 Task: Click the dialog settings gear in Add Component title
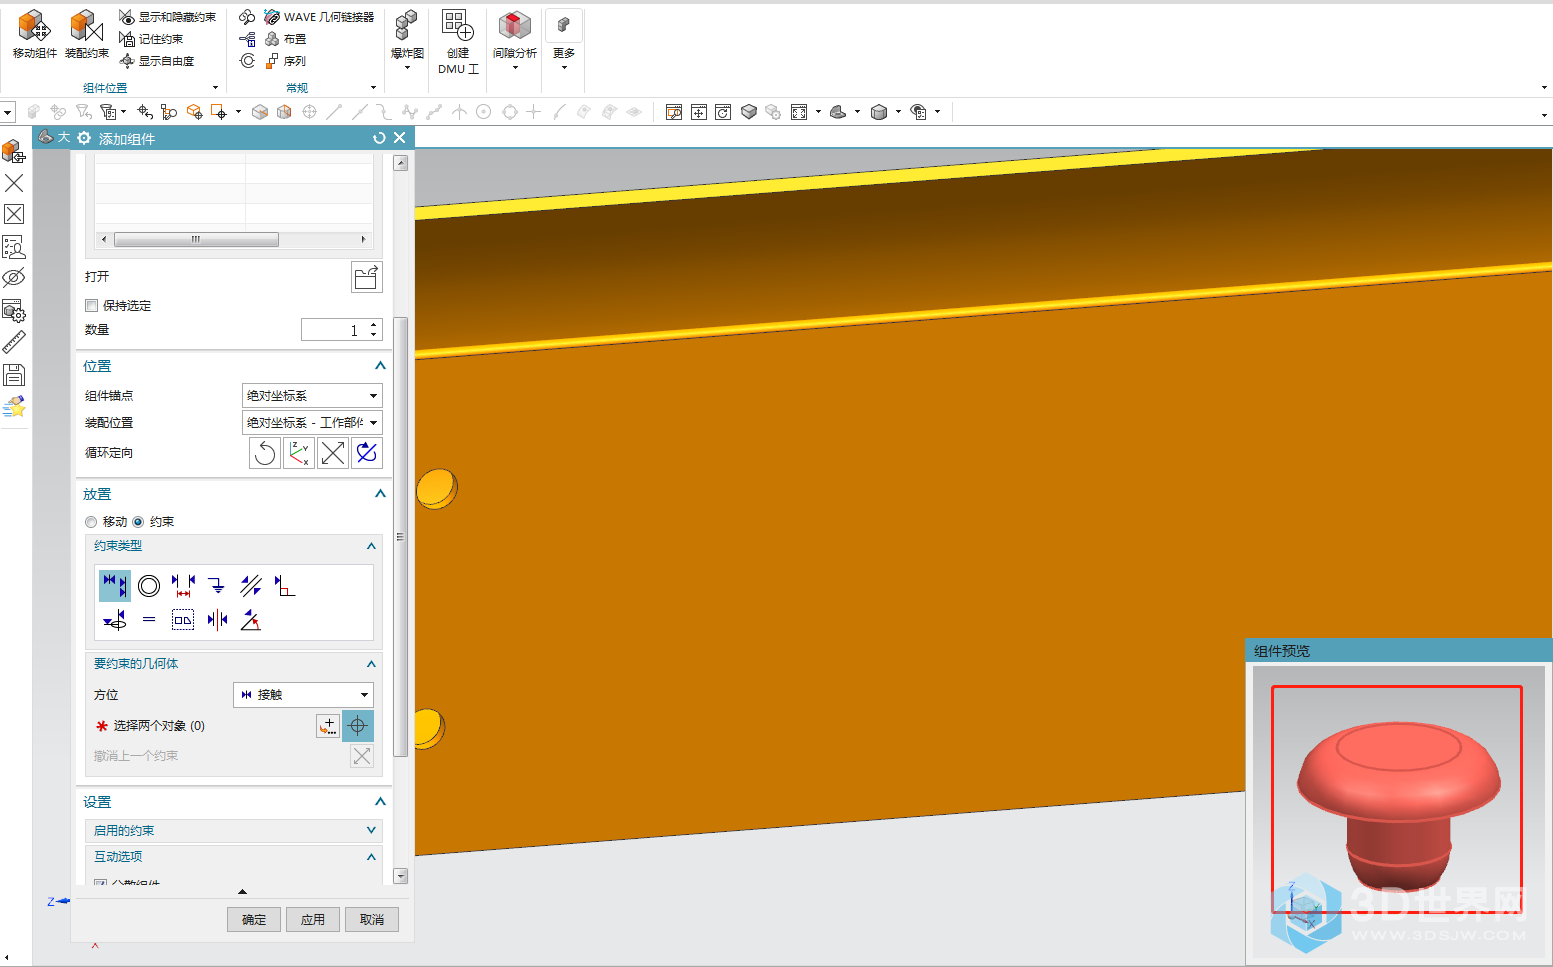[x=84, y=138]
